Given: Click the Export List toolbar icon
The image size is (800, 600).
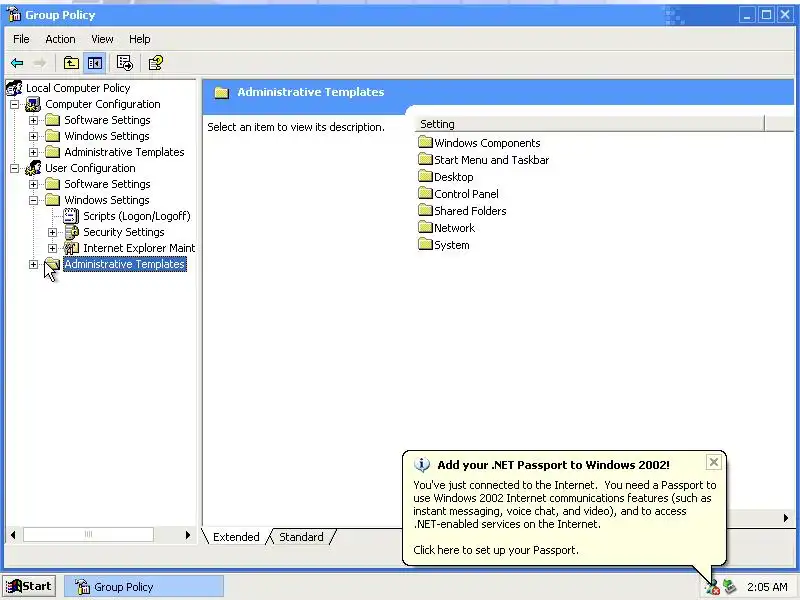Looking at the screenshot, I should click(x=124, y=63).
